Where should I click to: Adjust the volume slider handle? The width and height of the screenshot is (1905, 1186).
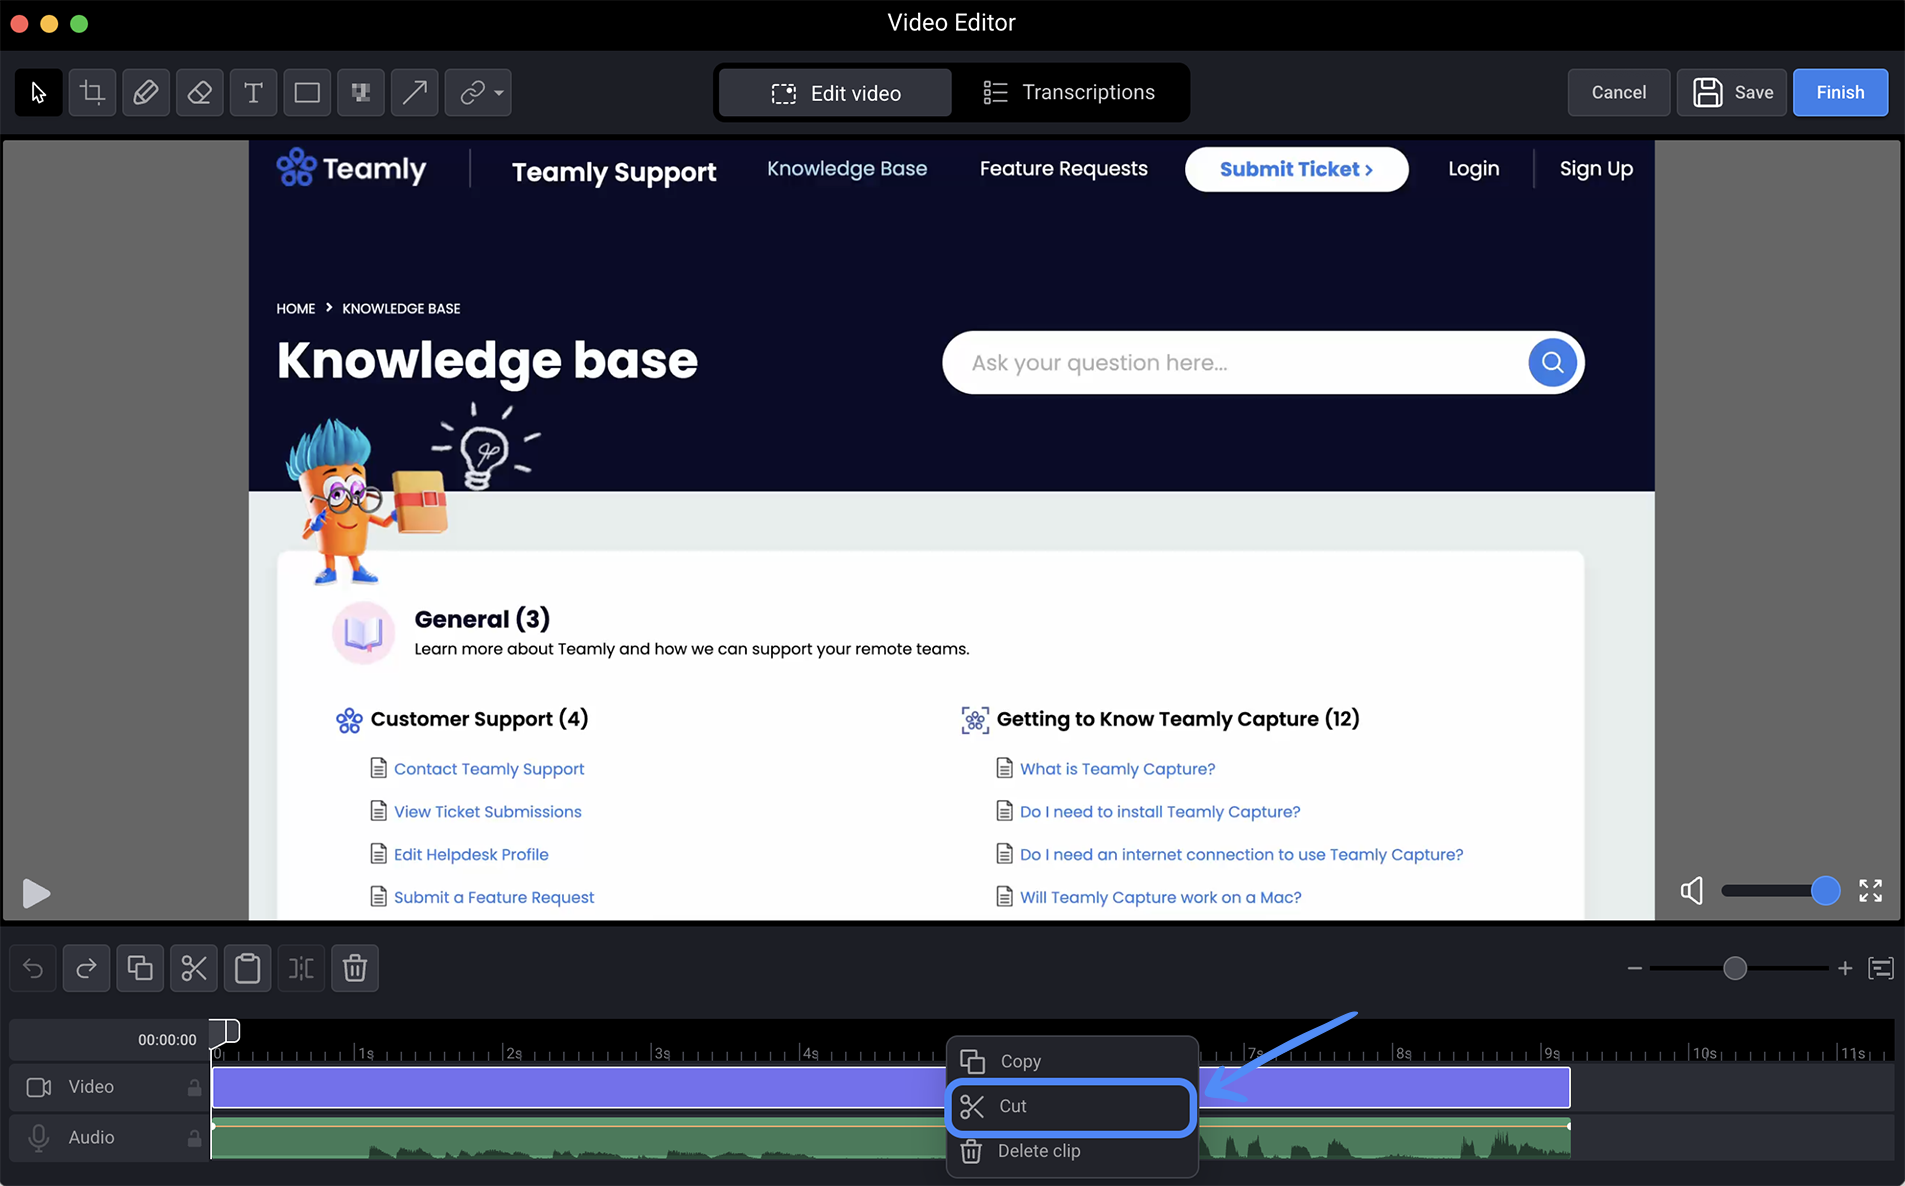1825,890
